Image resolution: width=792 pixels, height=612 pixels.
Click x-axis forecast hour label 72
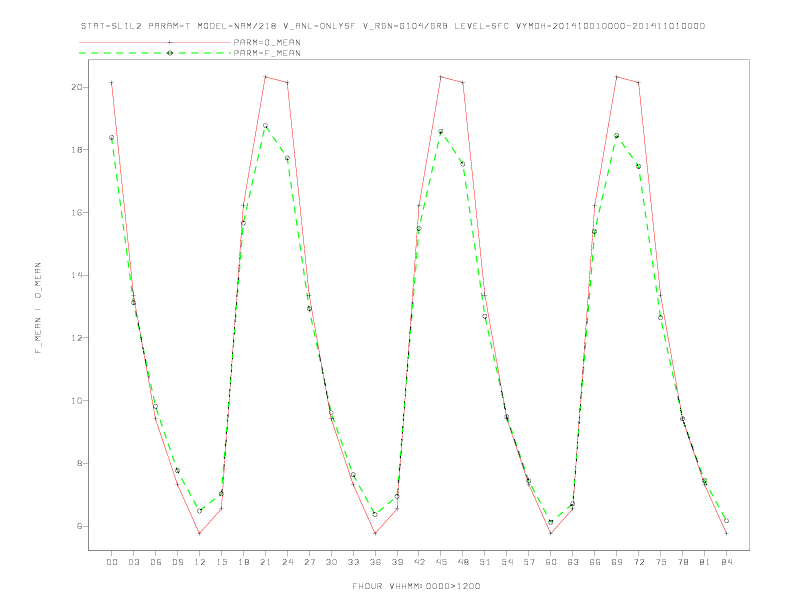point(638,562)
